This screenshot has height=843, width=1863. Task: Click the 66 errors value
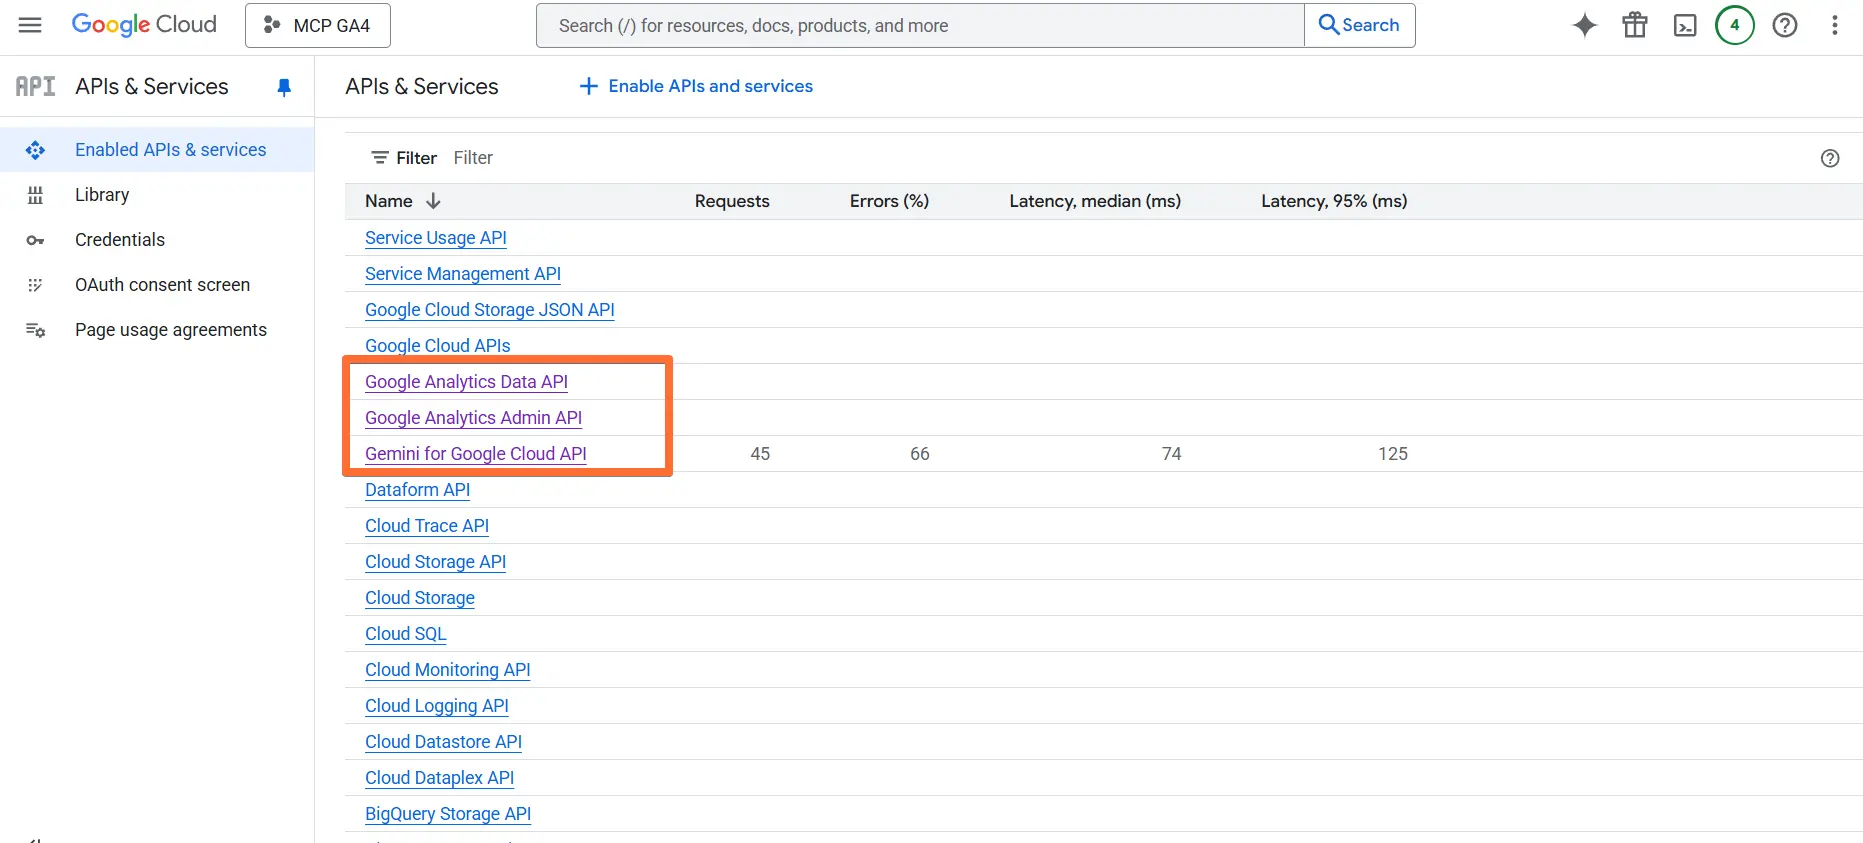coord(920,454)
